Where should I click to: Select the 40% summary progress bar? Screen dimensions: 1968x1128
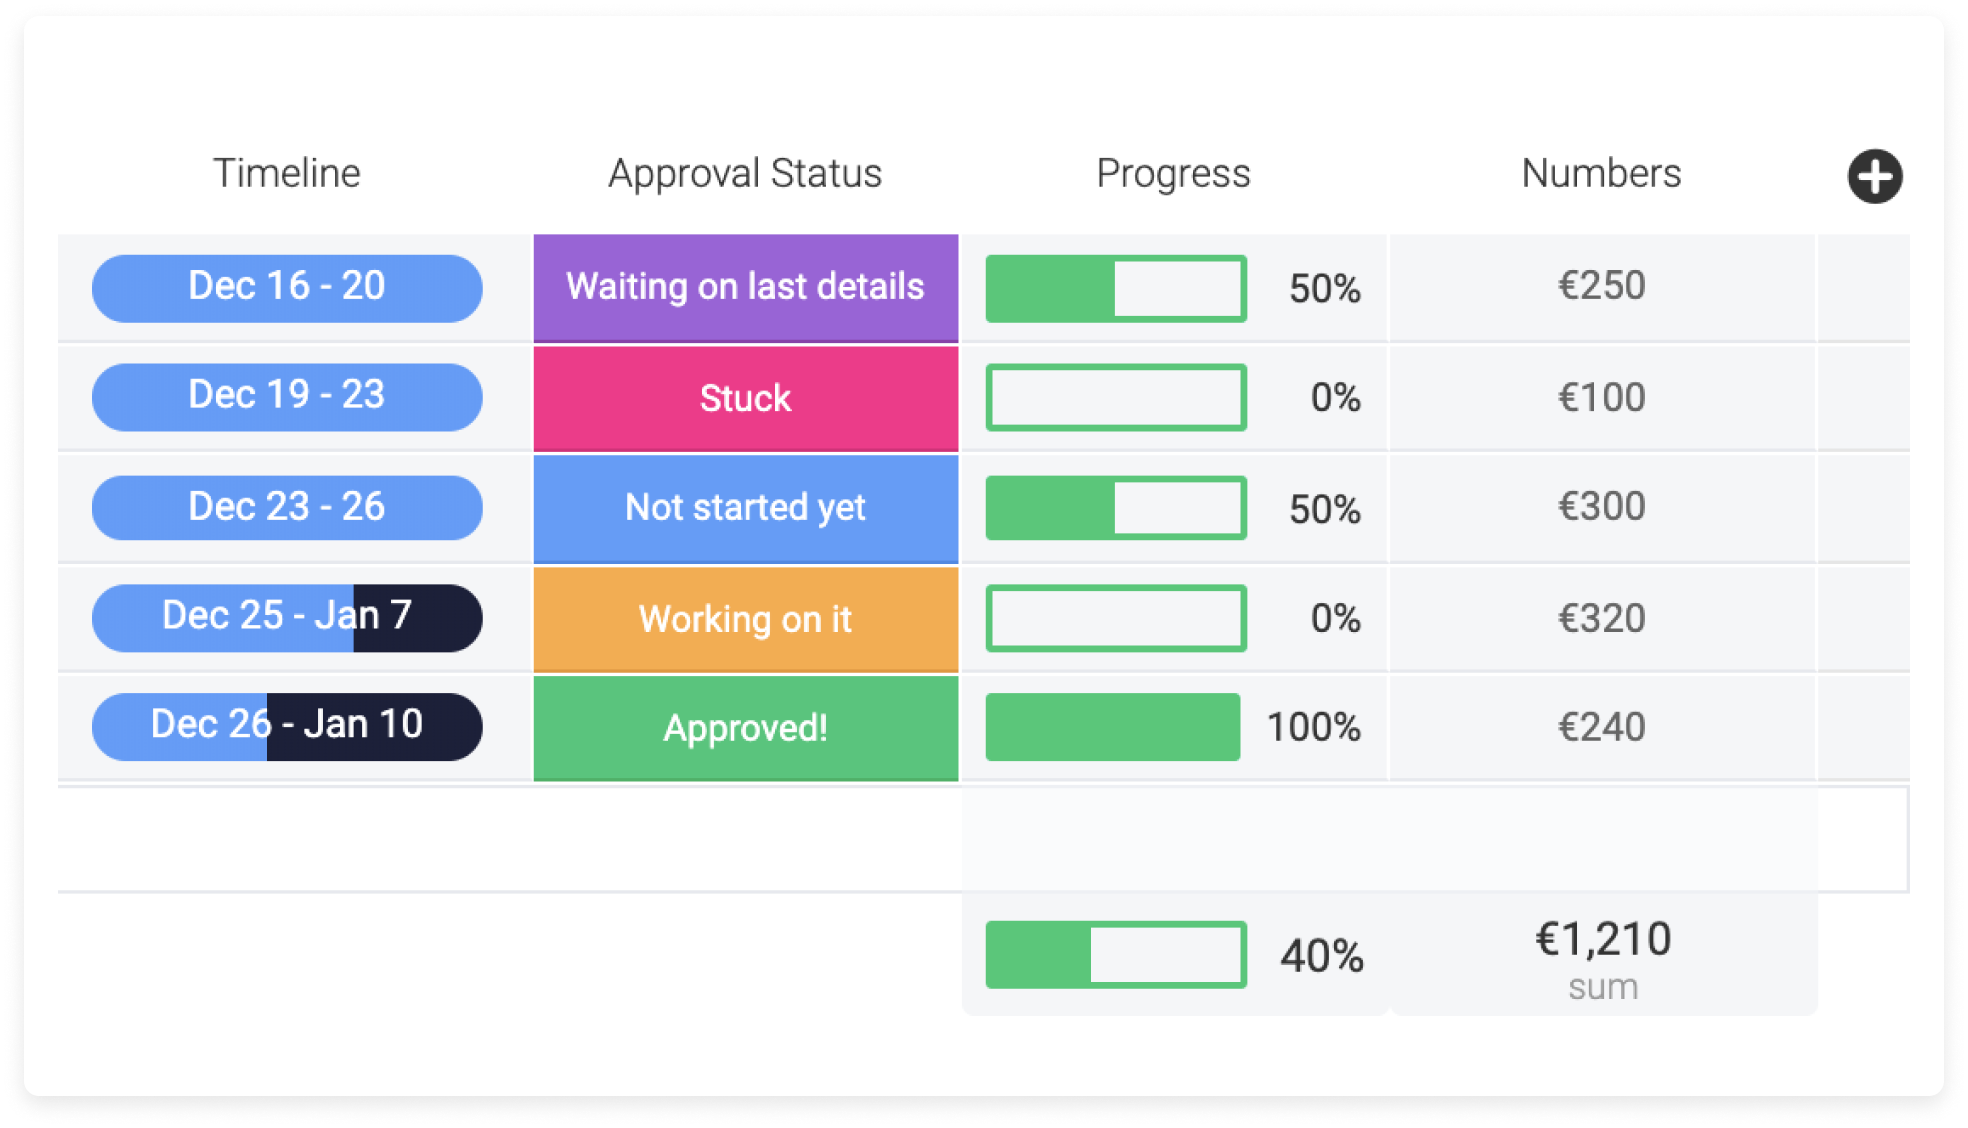coord(1116,955)
